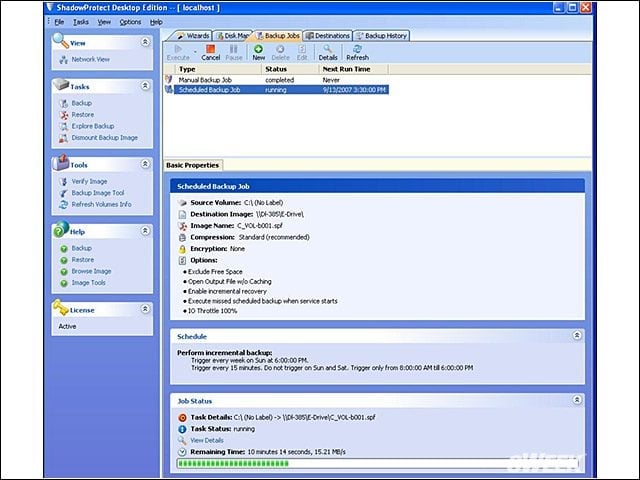Refresh the backup jobs list
The height and width of the screenshot is (480, 640).
pos(357,53)
